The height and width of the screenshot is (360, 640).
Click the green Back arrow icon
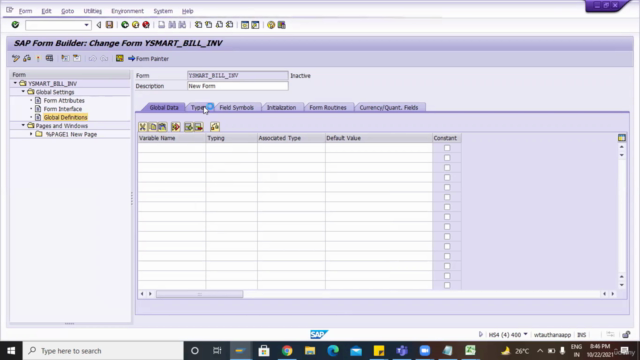coord(125,25)
